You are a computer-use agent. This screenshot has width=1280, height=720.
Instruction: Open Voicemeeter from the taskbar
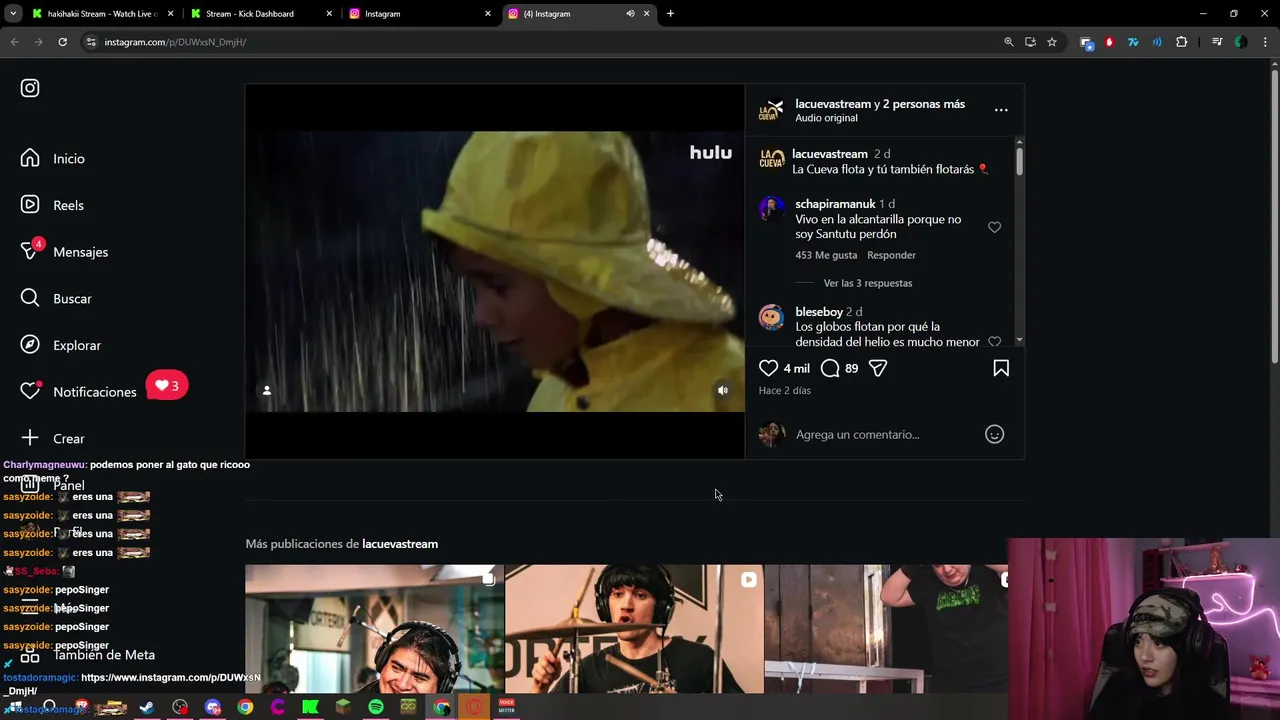pyautogui.click(x=507, y=707)
